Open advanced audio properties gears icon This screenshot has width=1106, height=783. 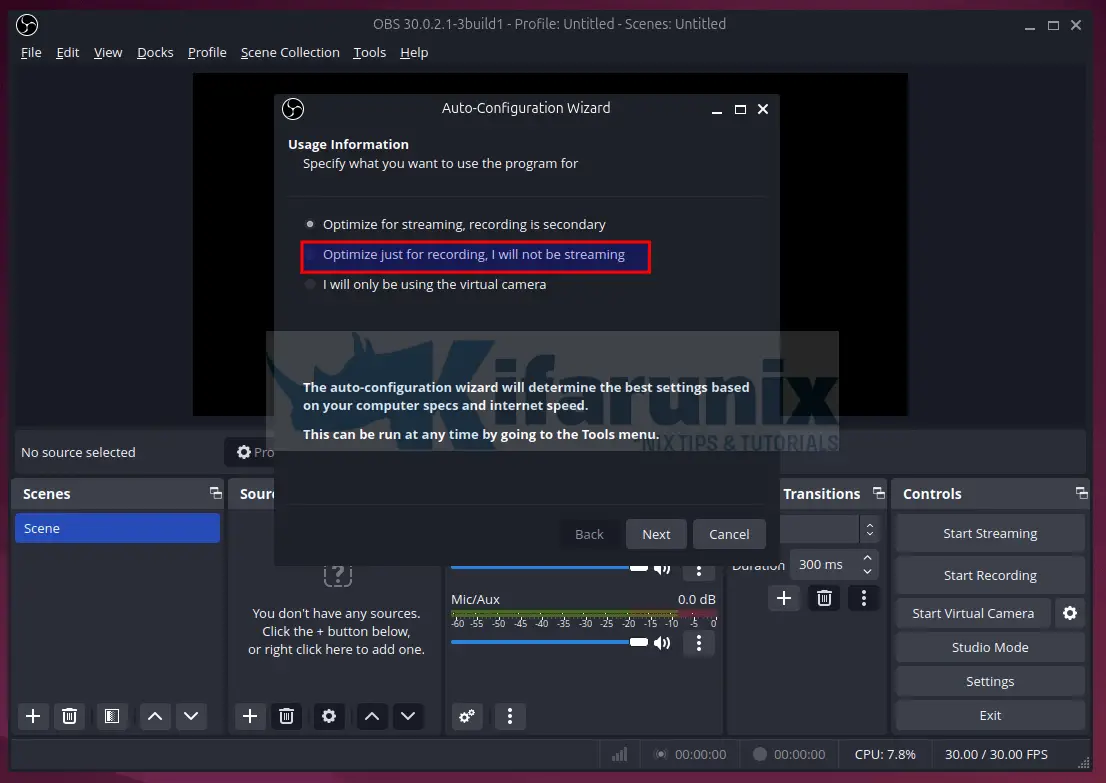[x=466, y=716]
